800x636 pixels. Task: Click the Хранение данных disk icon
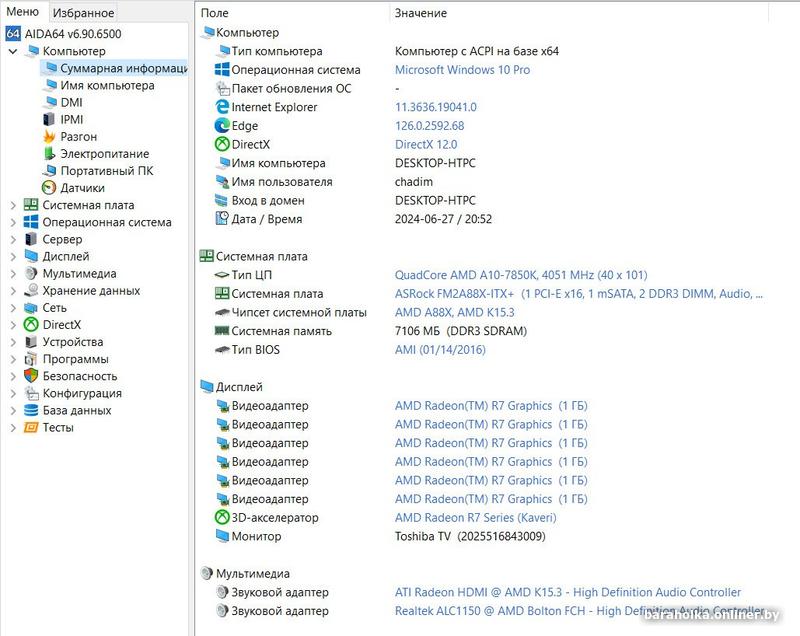click(x=31, y=290)
